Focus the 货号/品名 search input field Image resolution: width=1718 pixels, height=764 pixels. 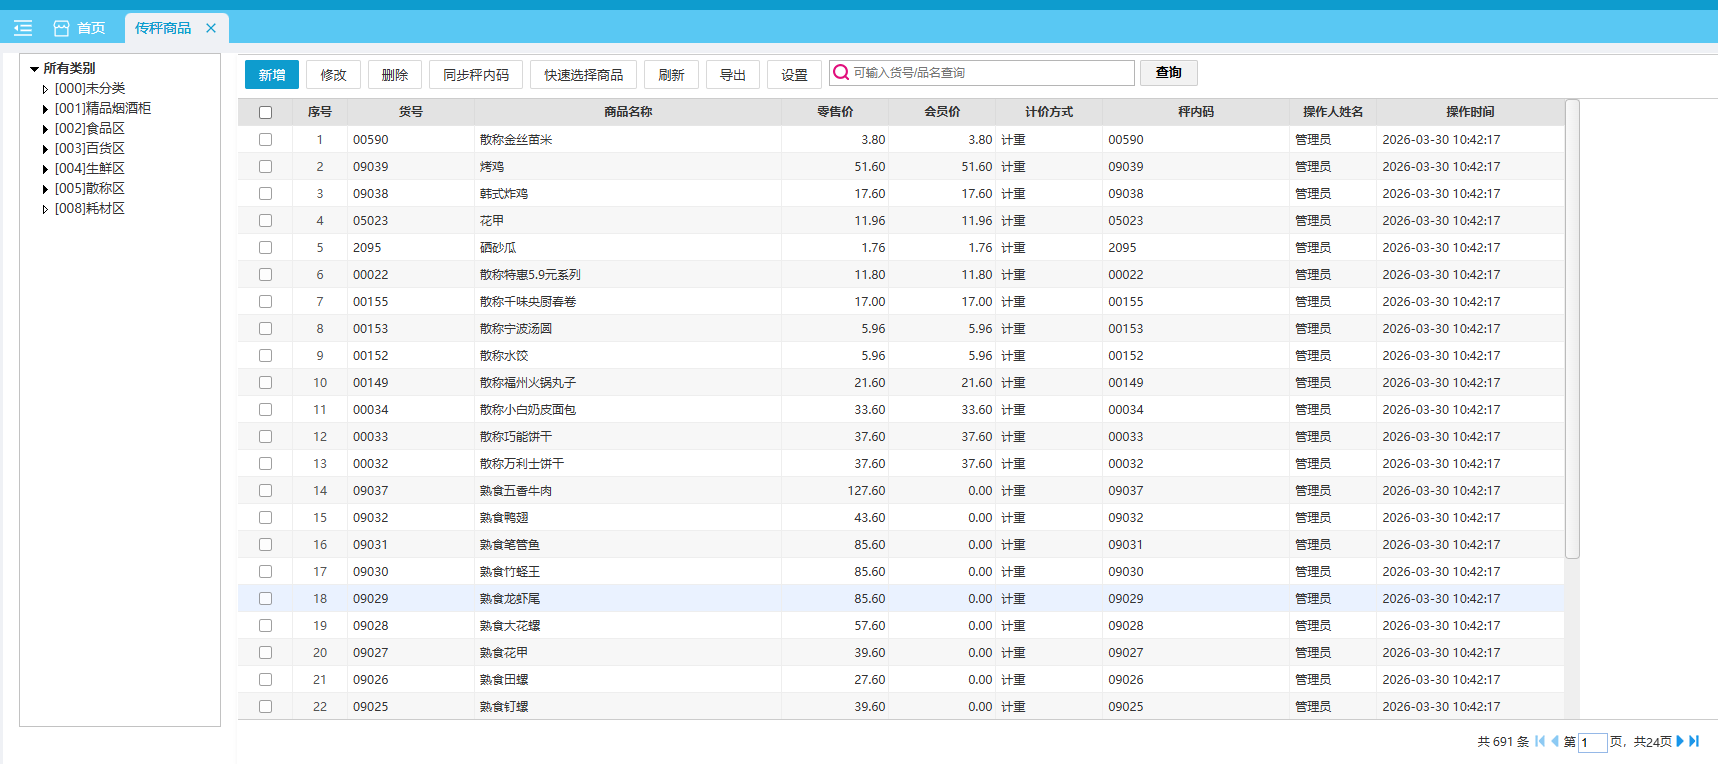[990, 73]
